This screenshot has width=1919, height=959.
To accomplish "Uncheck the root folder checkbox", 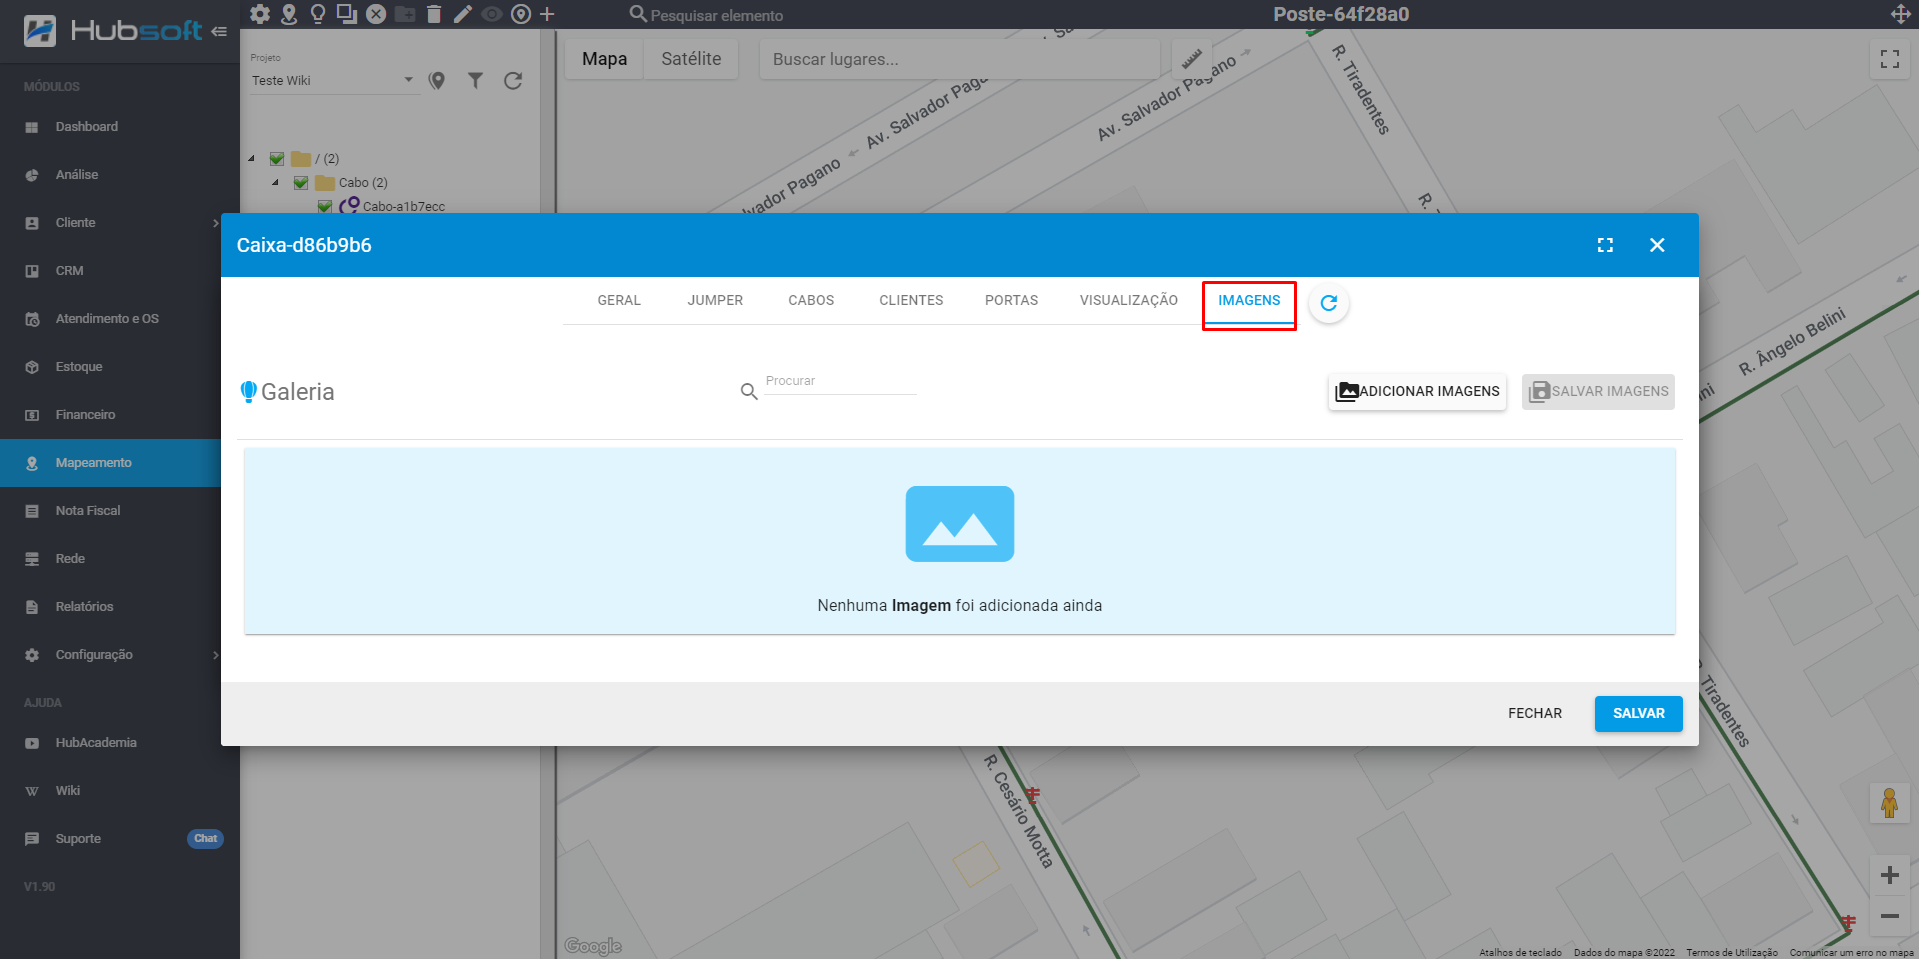I will click(277, 159).
